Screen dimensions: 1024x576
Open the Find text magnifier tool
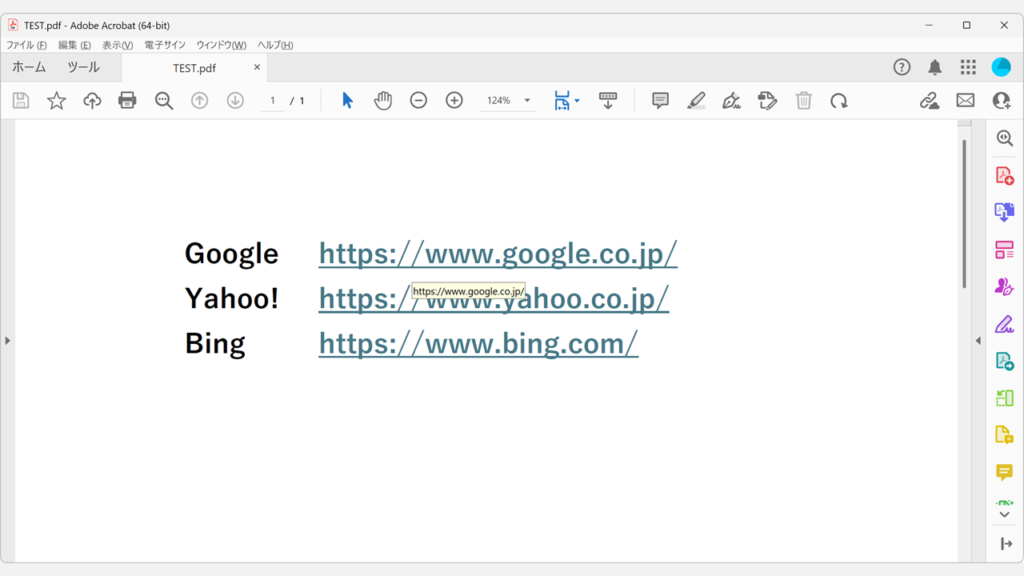coord(163,101)
